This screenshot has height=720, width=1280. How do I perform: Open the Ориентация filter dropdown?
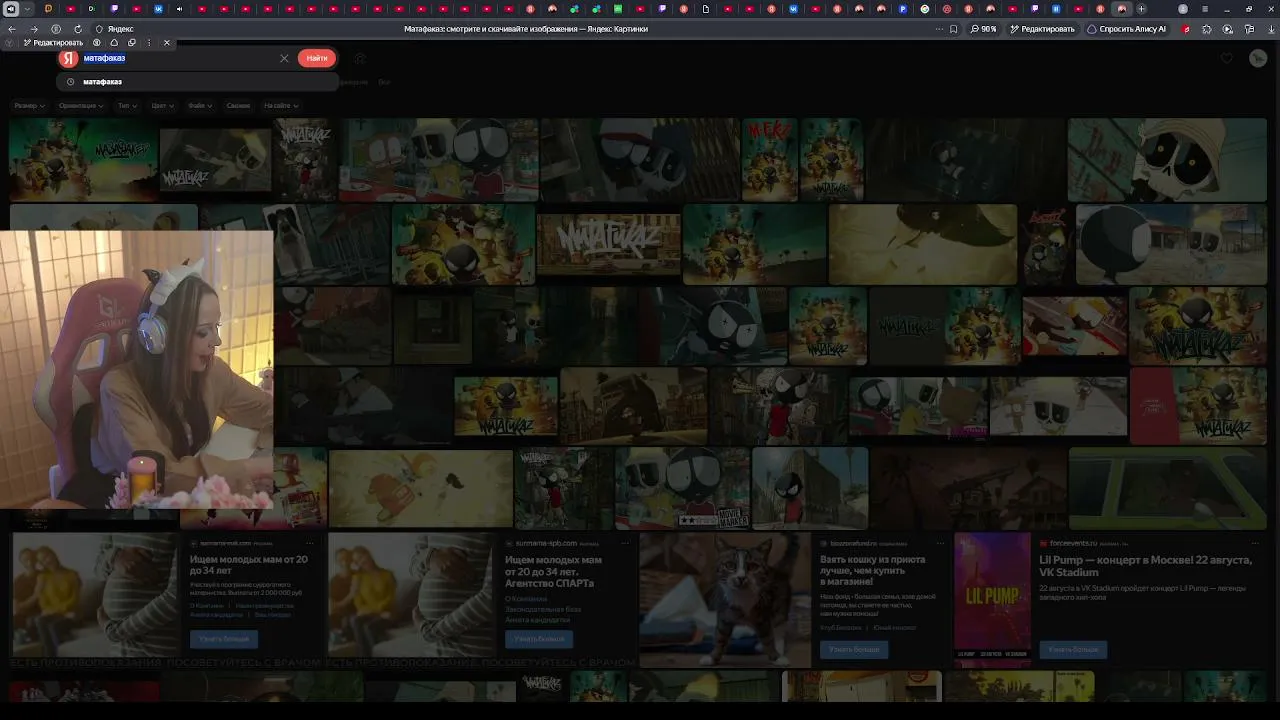click(x=80, y=106)
